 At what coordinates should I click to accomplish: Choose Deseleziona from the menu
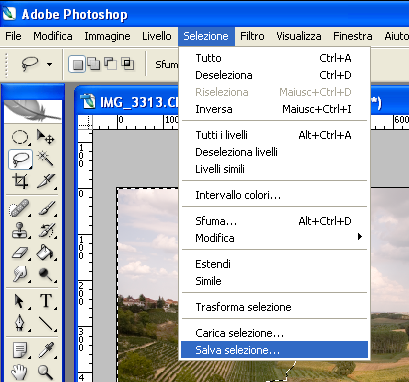click(274, 75)
